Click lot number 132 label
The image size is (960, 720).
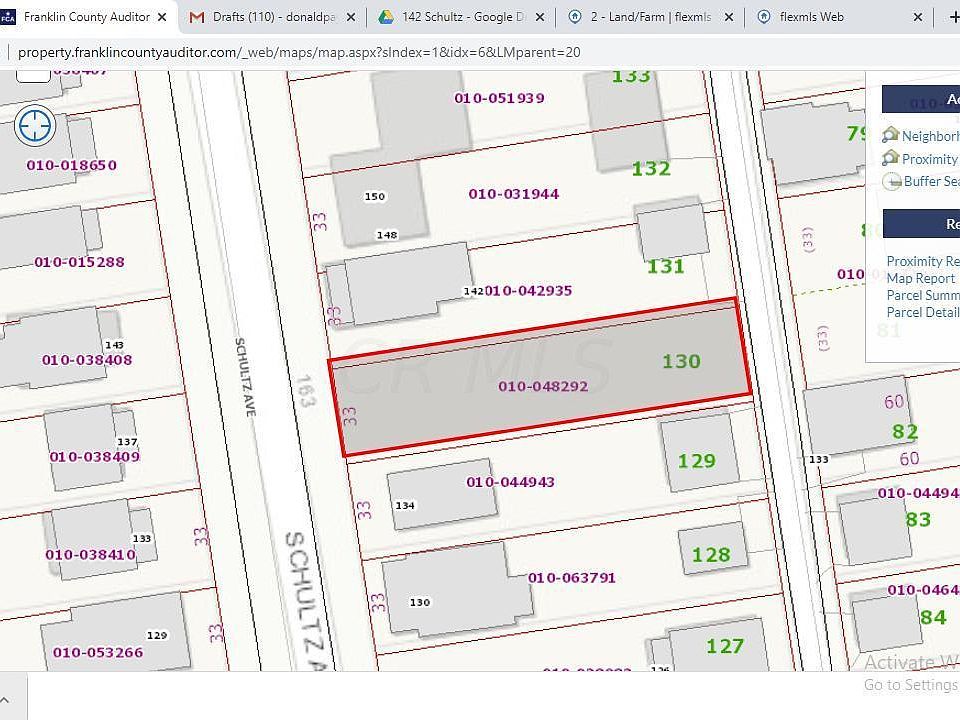click(x=651, y=168)
